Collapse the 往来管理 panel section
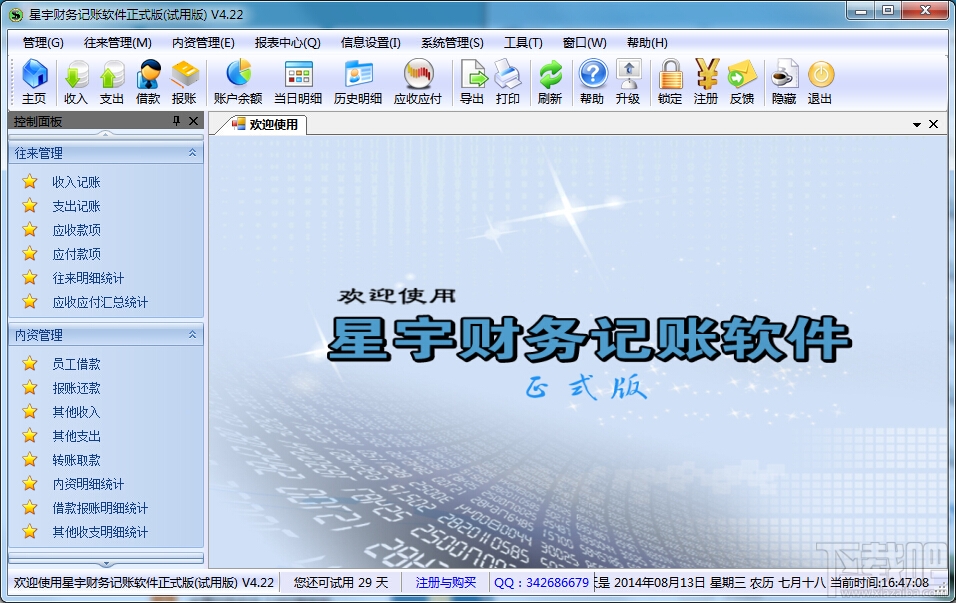This screenshot has height=603, width=956. point(192,152)
